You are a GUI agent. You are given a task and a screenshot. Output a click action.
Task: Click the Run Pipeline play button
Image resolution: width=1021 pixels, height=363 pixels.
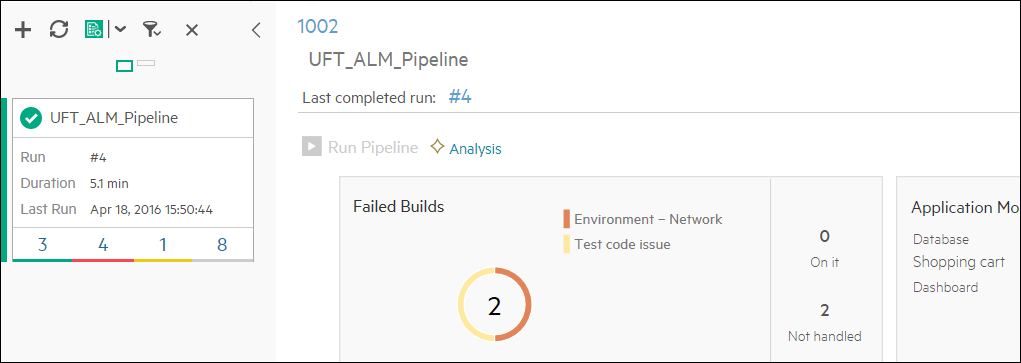tap(312, 147)
